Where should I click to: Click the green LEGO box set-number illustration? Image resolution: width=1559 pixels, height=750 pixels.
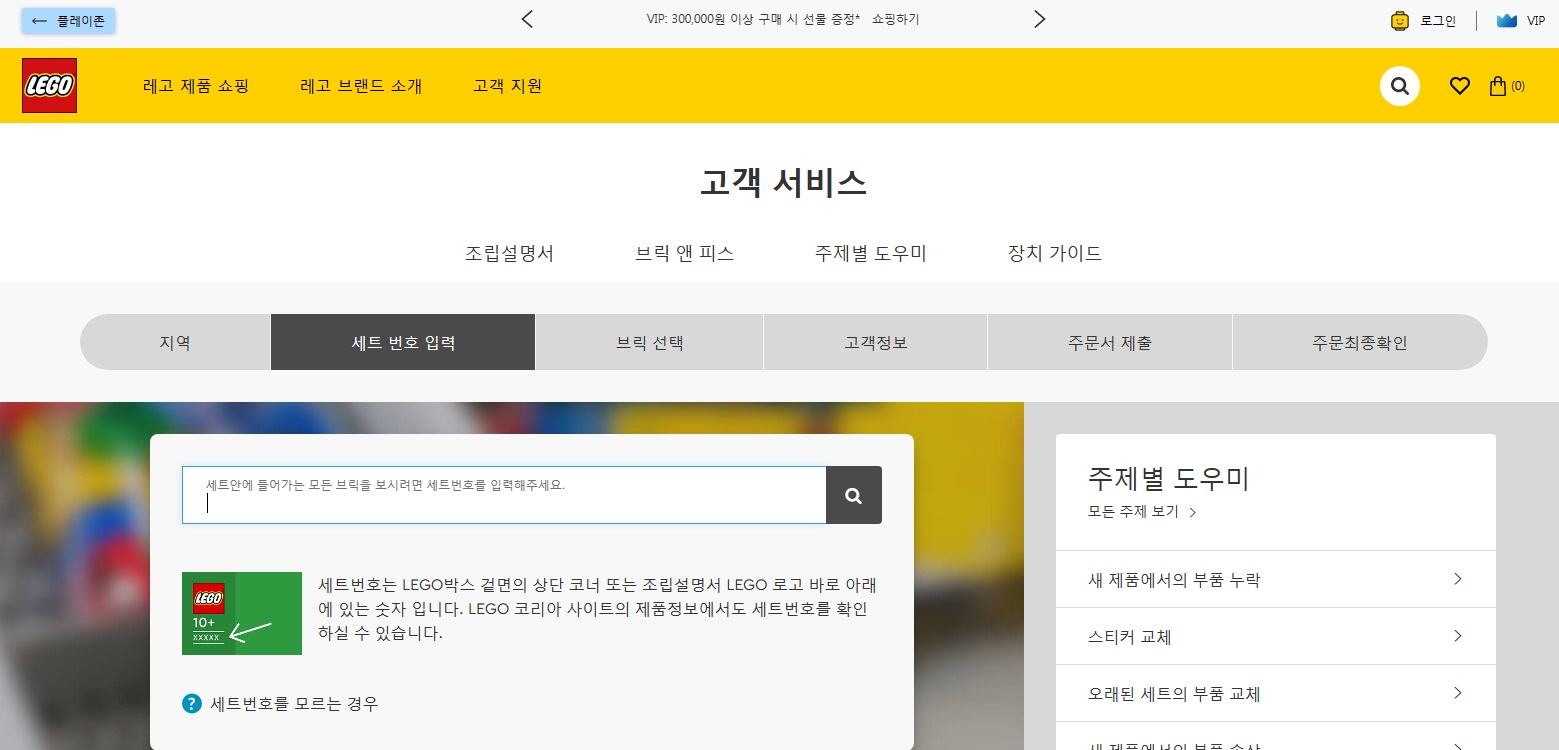pyautogui.click(x=242, y=613)
